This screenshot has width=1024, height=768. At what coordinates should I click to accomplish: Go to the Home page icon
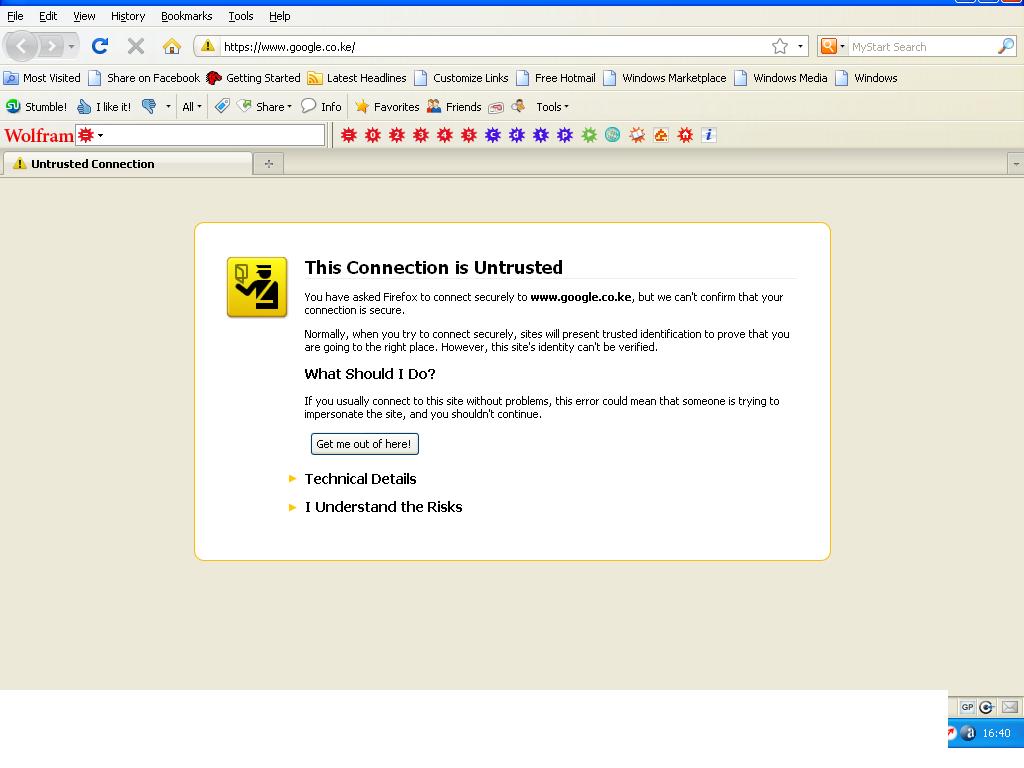pos(172,46)
